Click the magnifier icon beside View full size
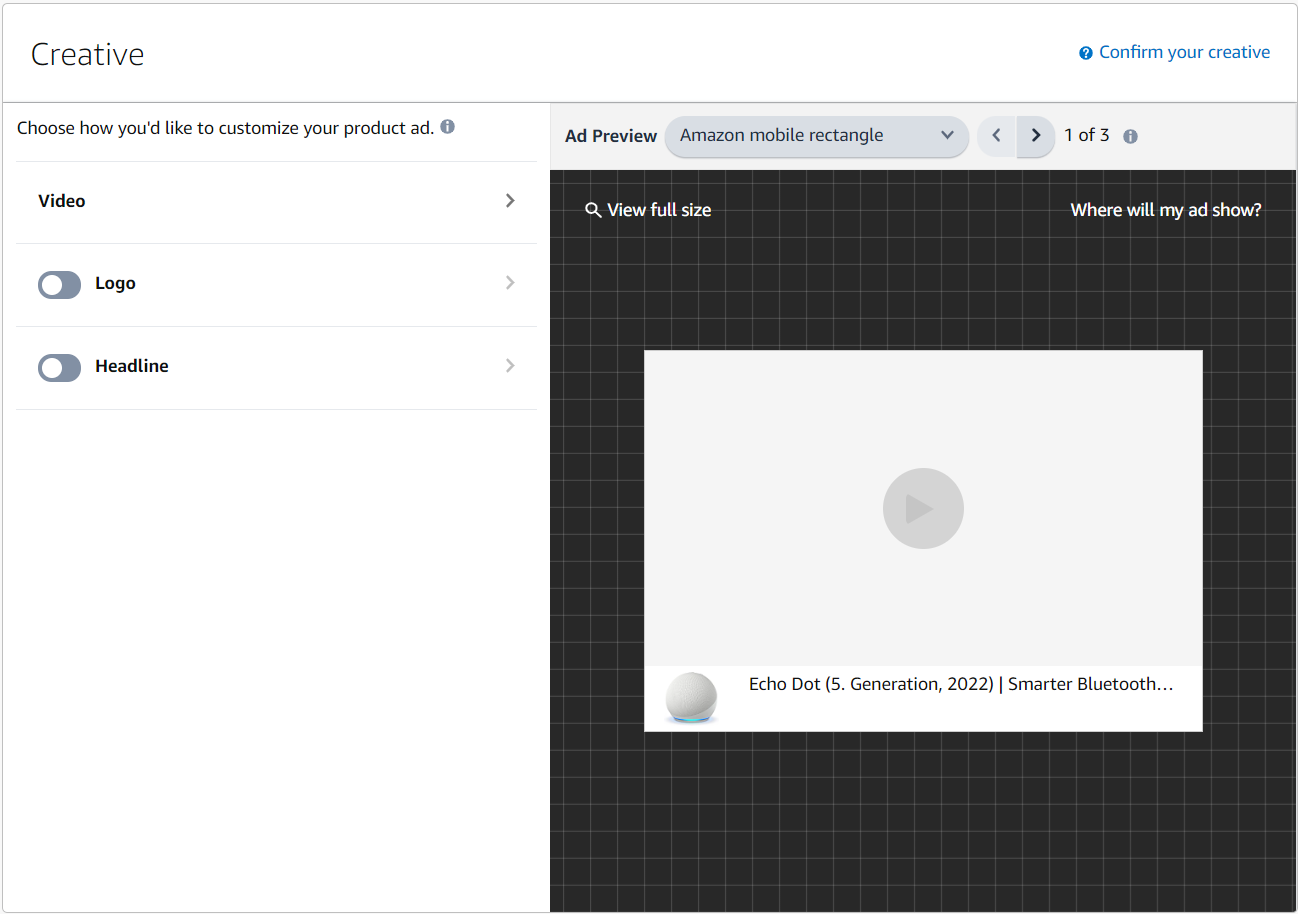Image resolution: width=1298 pixels, height=914 pixels. (x=593, y=210)
